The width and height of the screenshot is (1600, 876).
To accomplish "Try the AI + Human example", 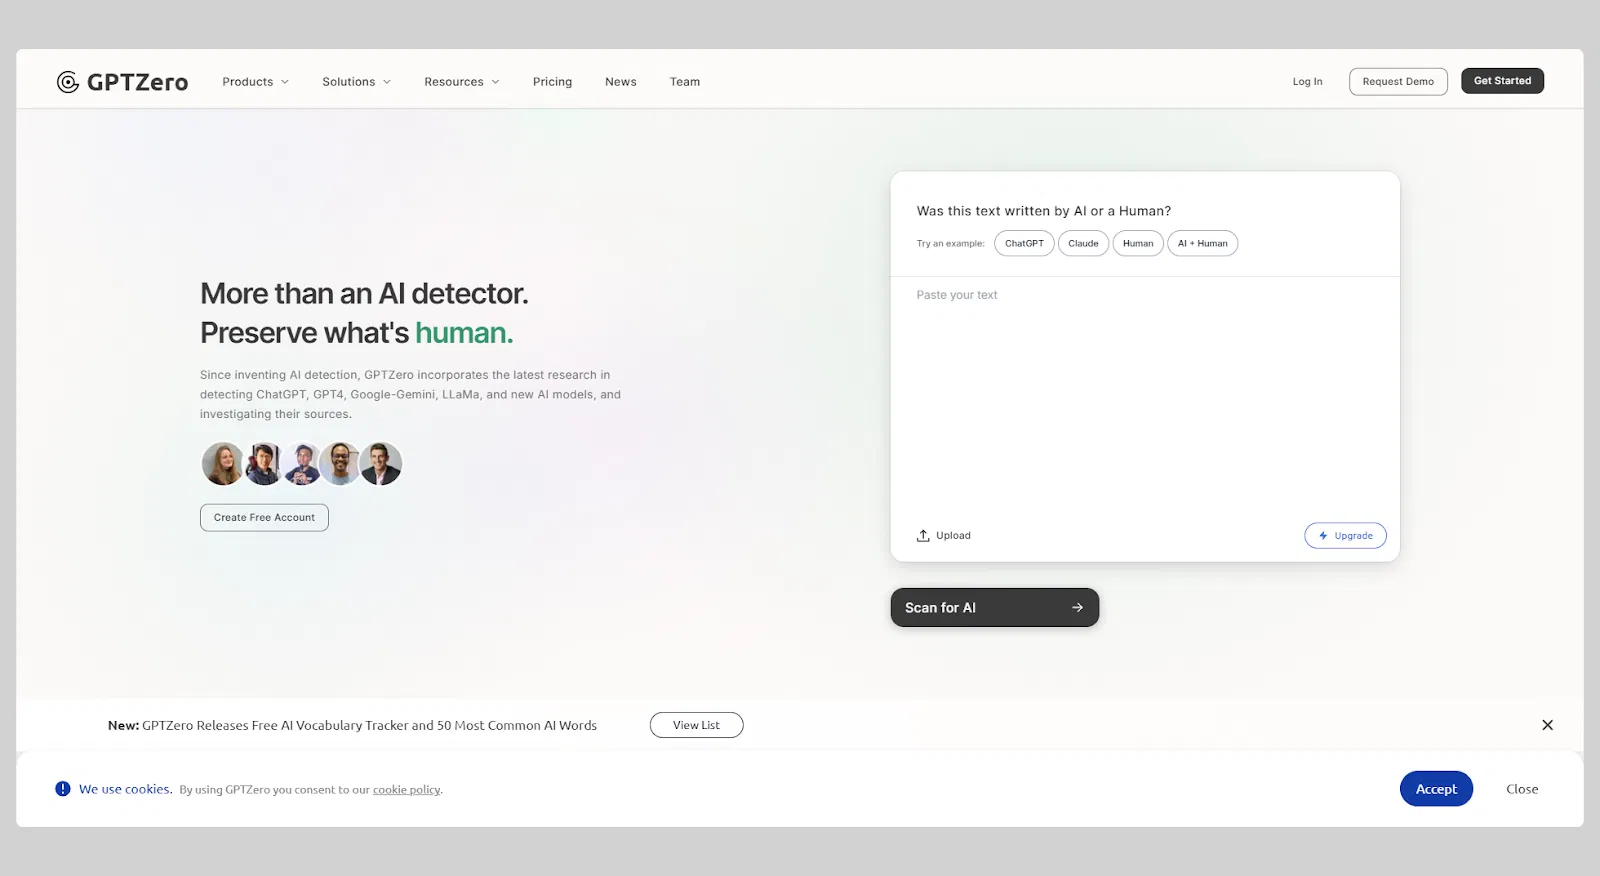I will [1203, 244].
